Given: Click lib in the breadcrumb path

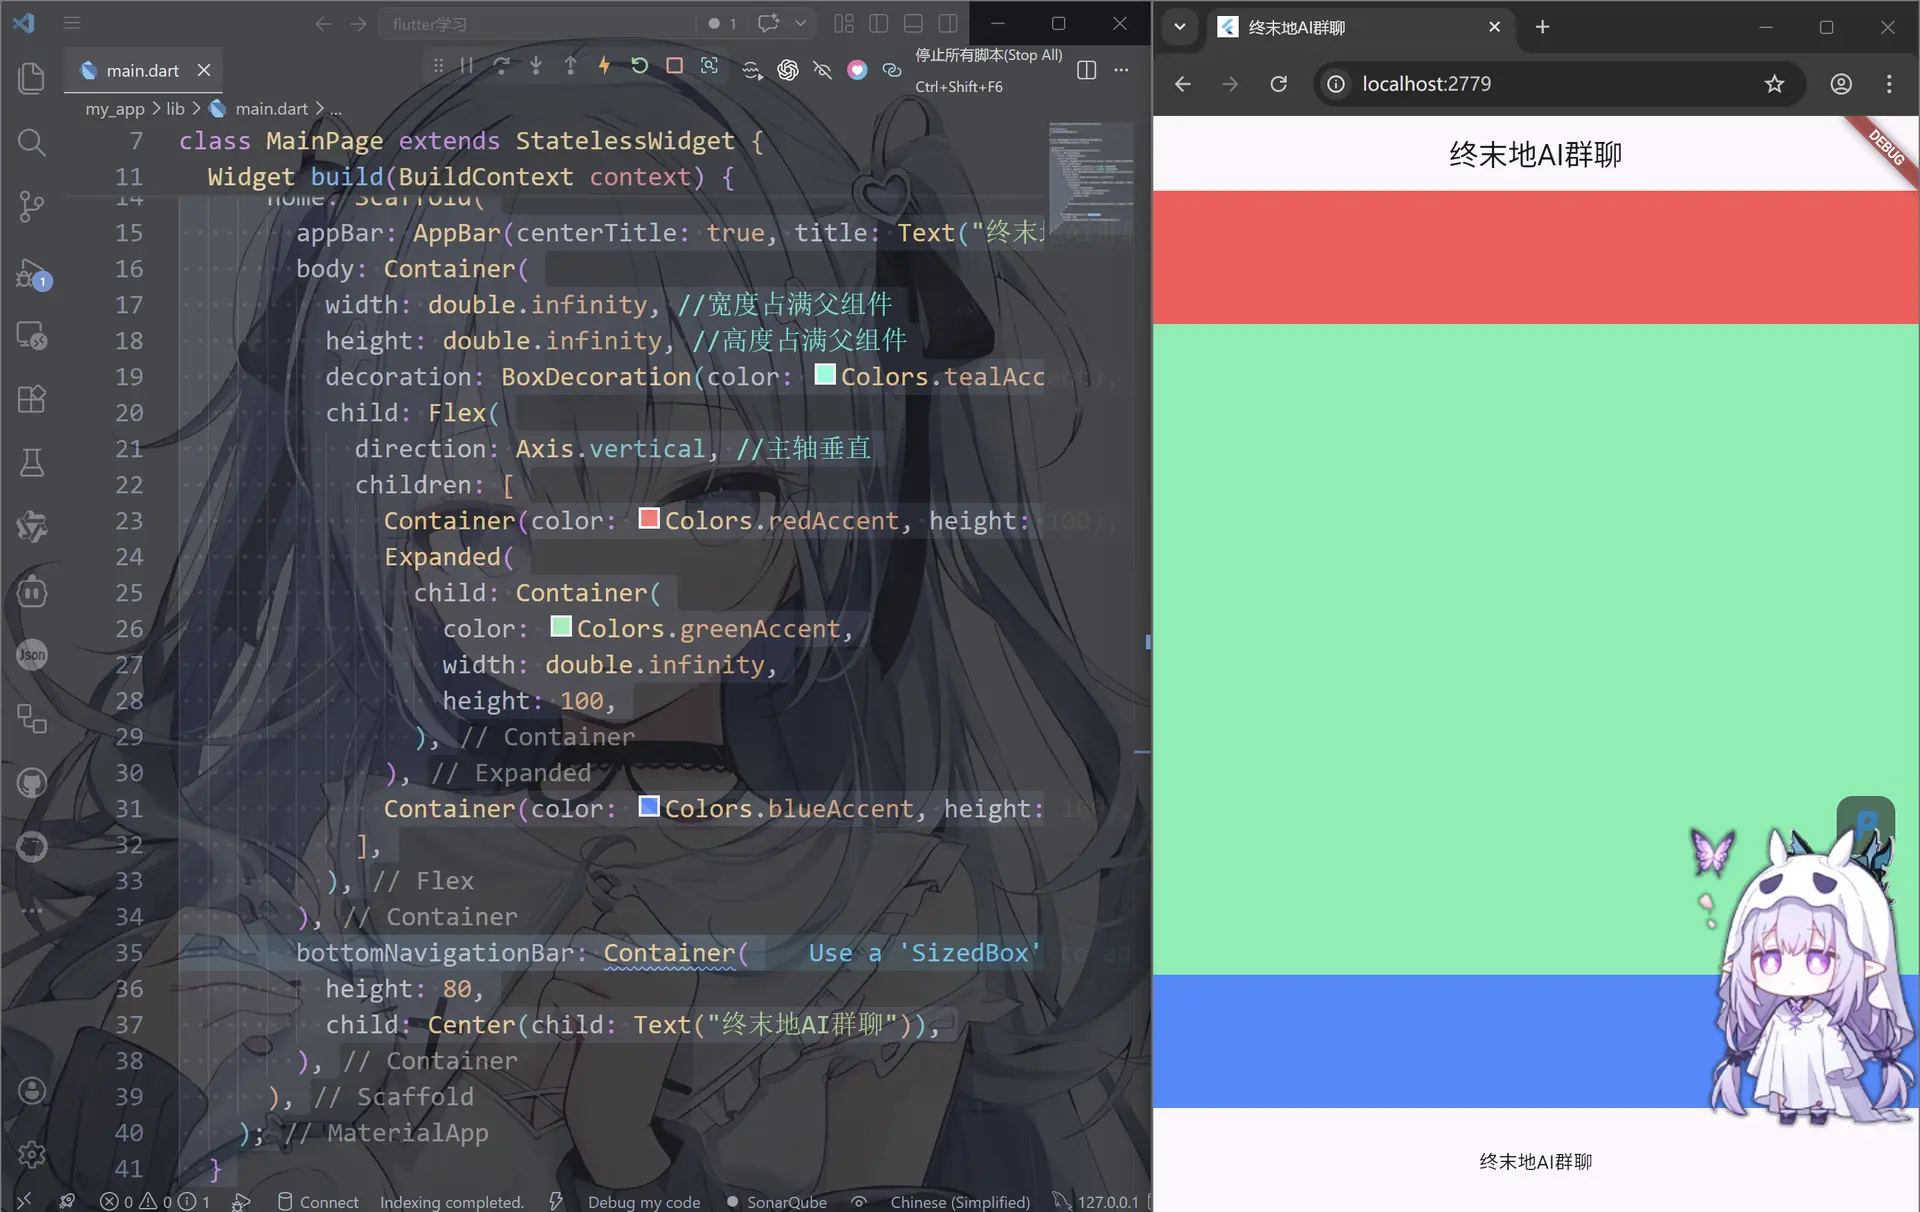Looking at the screenshot, I should (x=175, y=108).
